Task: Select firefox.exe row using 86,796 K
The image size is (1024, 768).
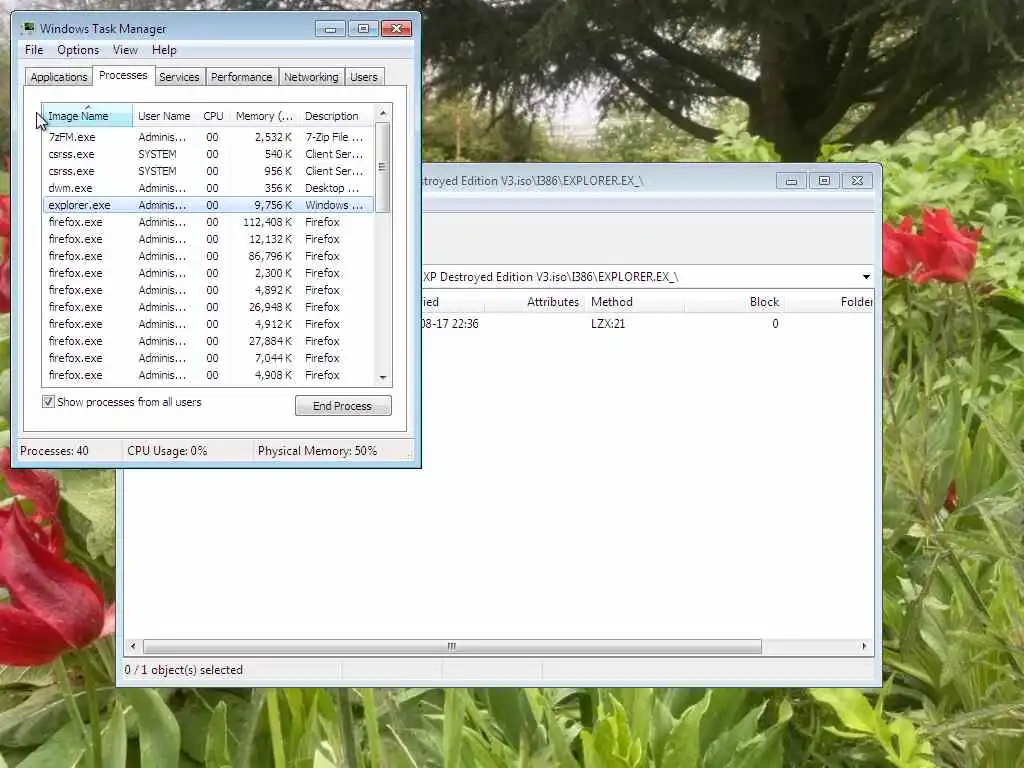Action: [208, 256]
